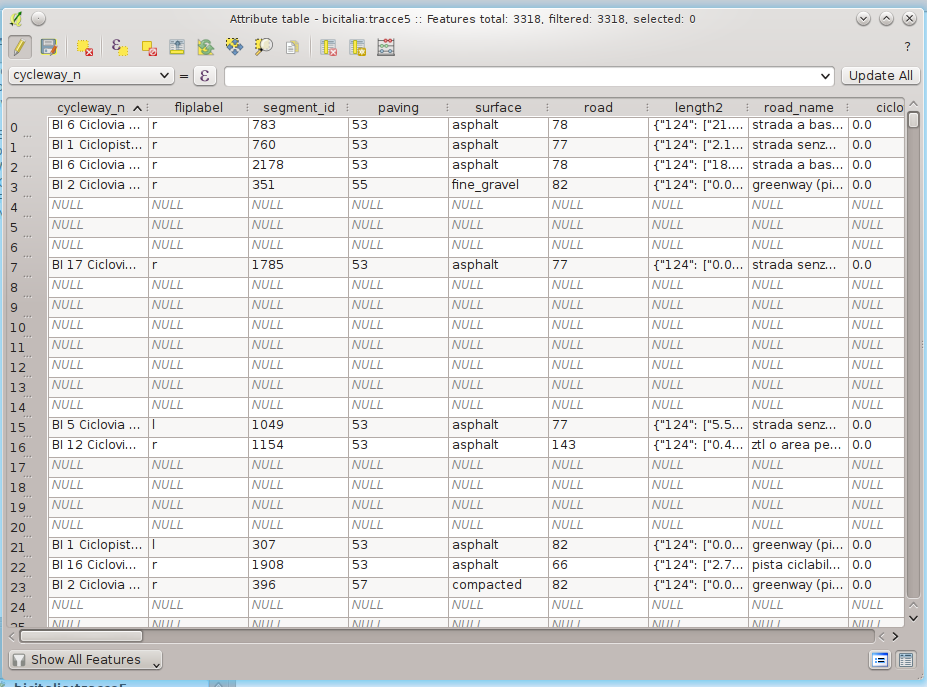The width and height of the screenshot is (927, 687).
Task: Select row header number 0
Action: 27,127
